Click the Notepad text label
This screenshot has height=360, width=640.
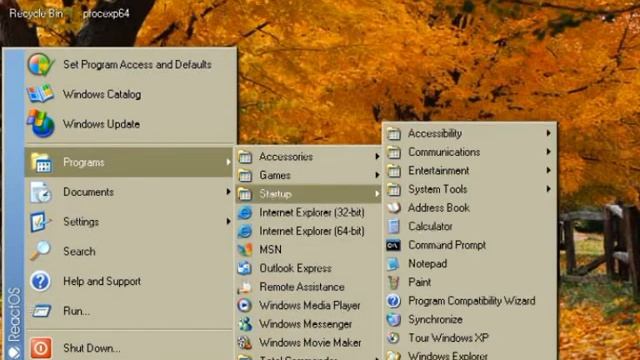427,264
